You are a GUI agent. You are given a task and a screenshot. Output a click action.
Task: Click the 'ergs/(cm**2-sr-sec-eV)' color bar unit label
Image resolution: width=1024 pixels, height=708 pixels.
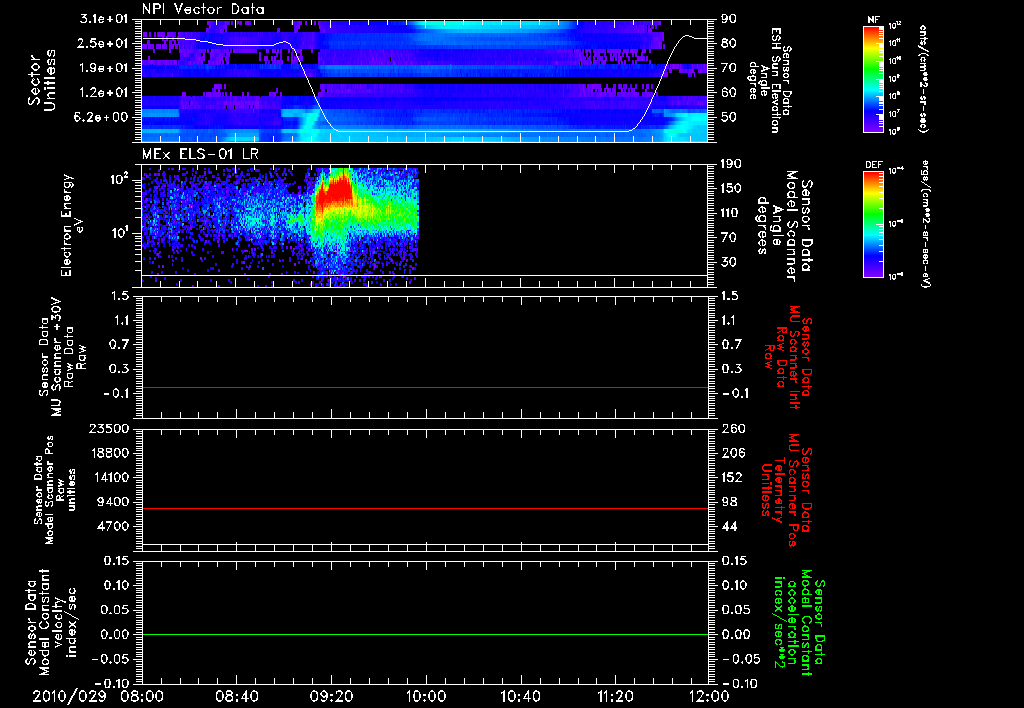(924, 224)
